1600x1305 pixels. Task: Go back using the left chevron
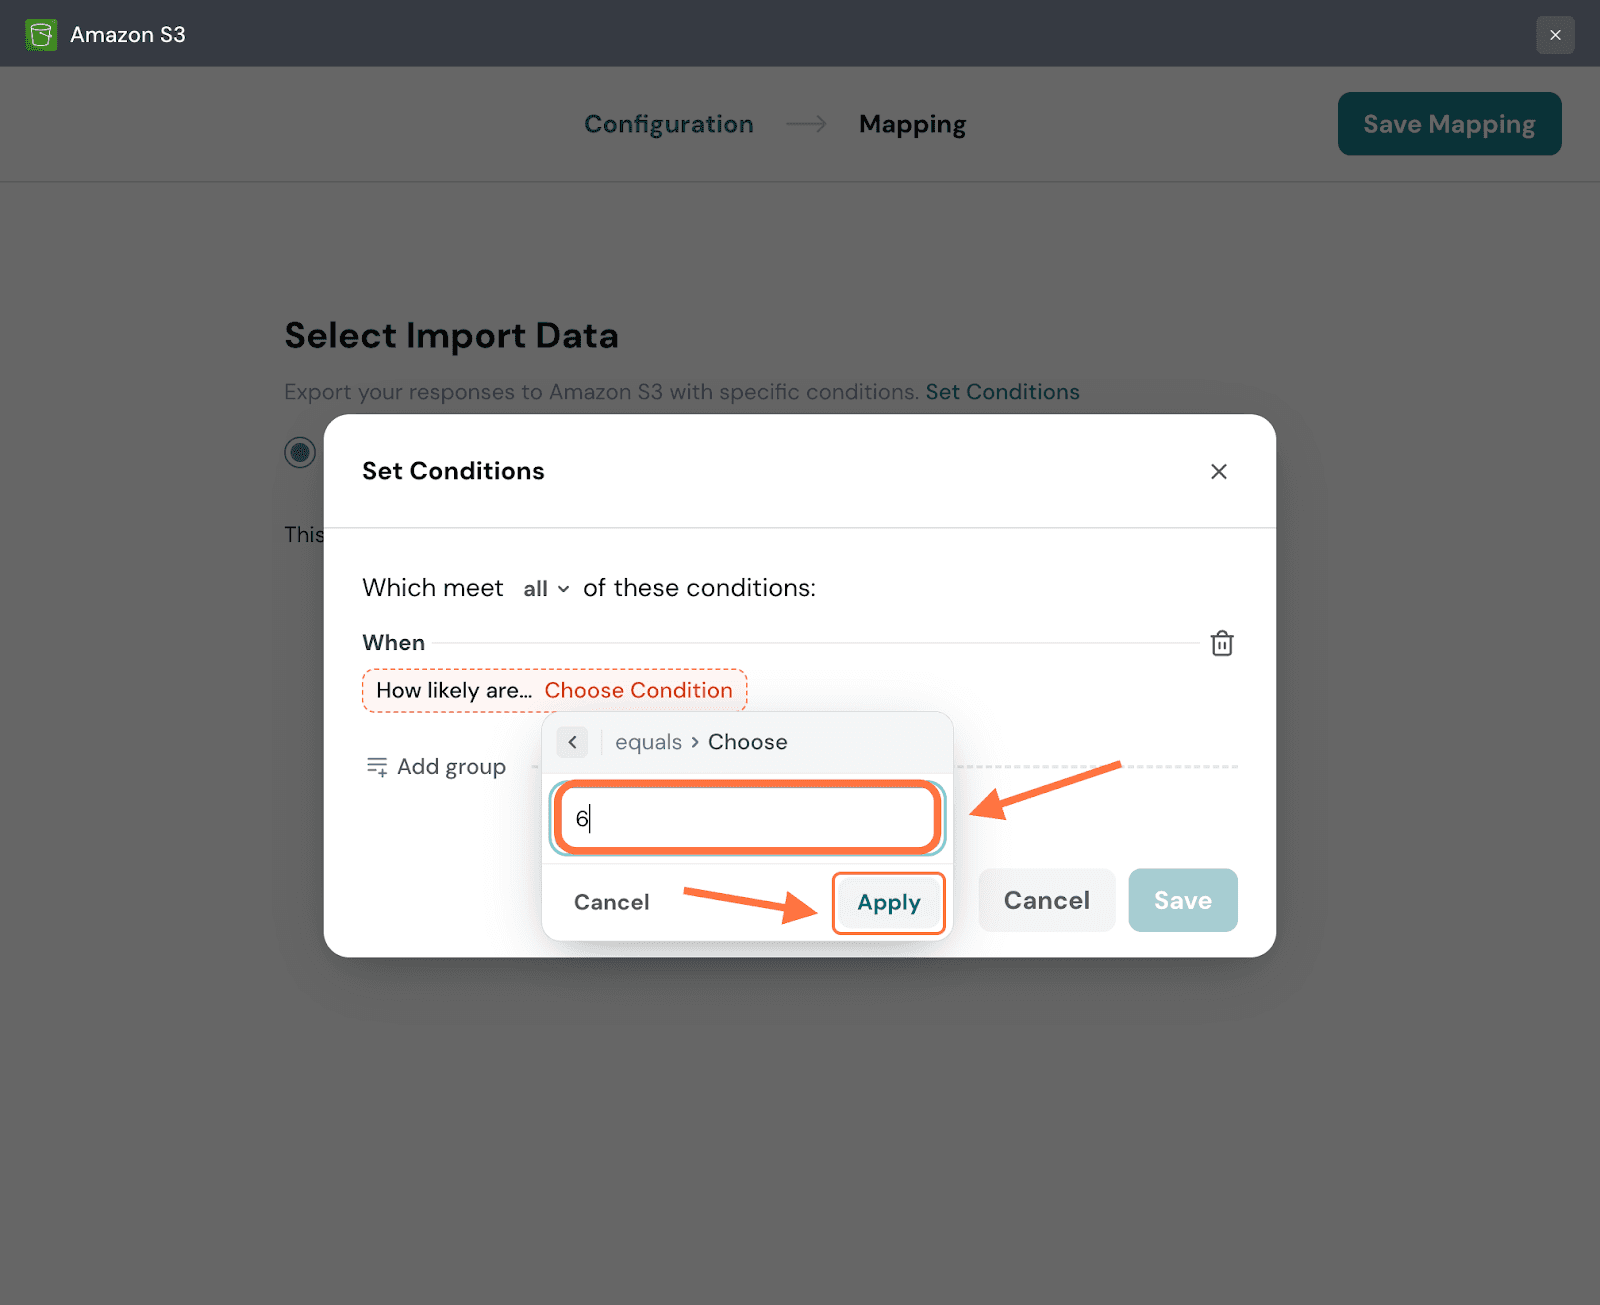[572, 742]
